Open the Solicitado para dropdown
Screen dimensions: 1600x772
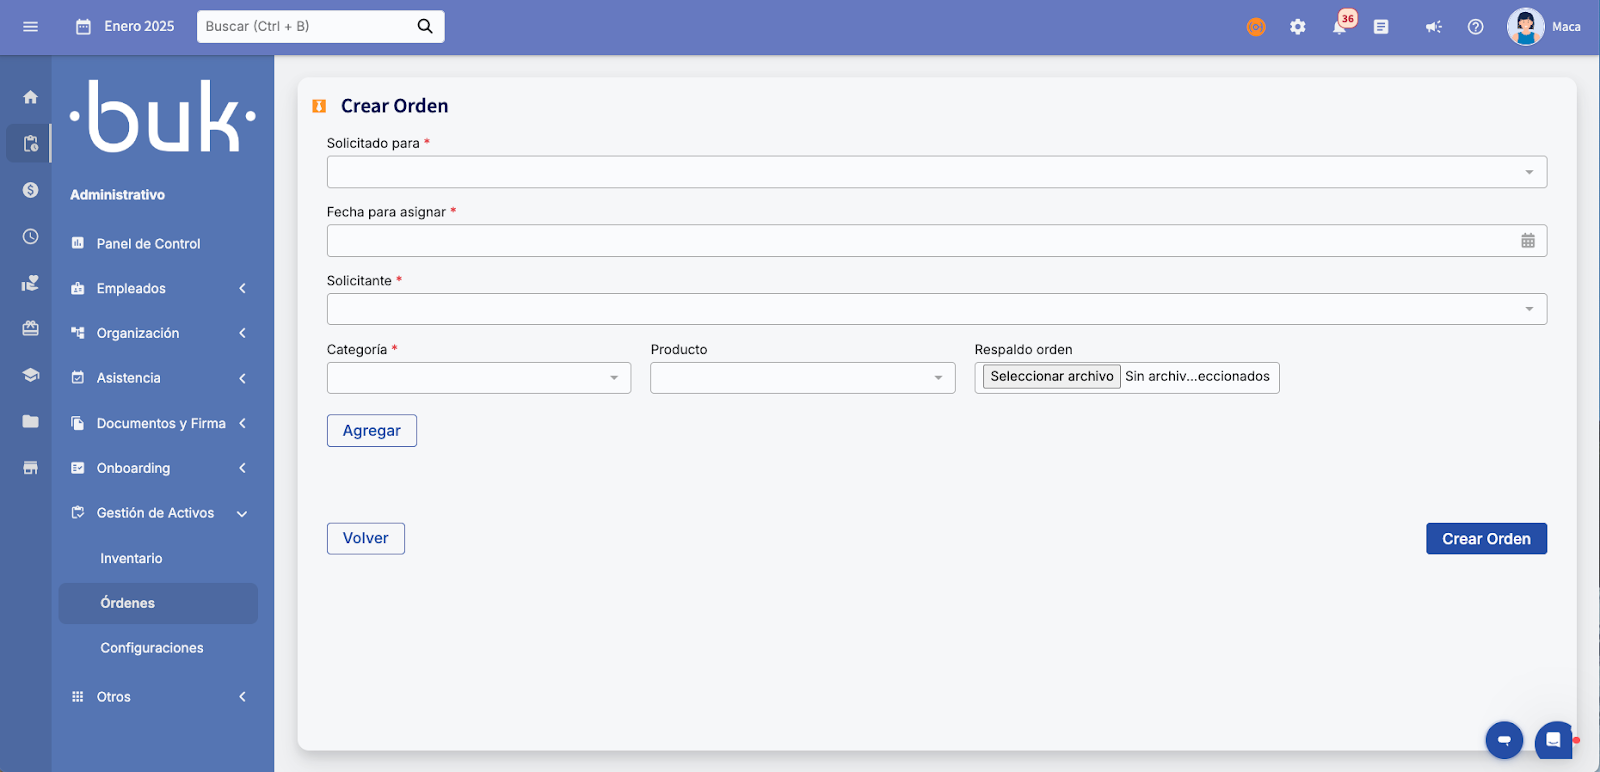(x=936, y=172)
